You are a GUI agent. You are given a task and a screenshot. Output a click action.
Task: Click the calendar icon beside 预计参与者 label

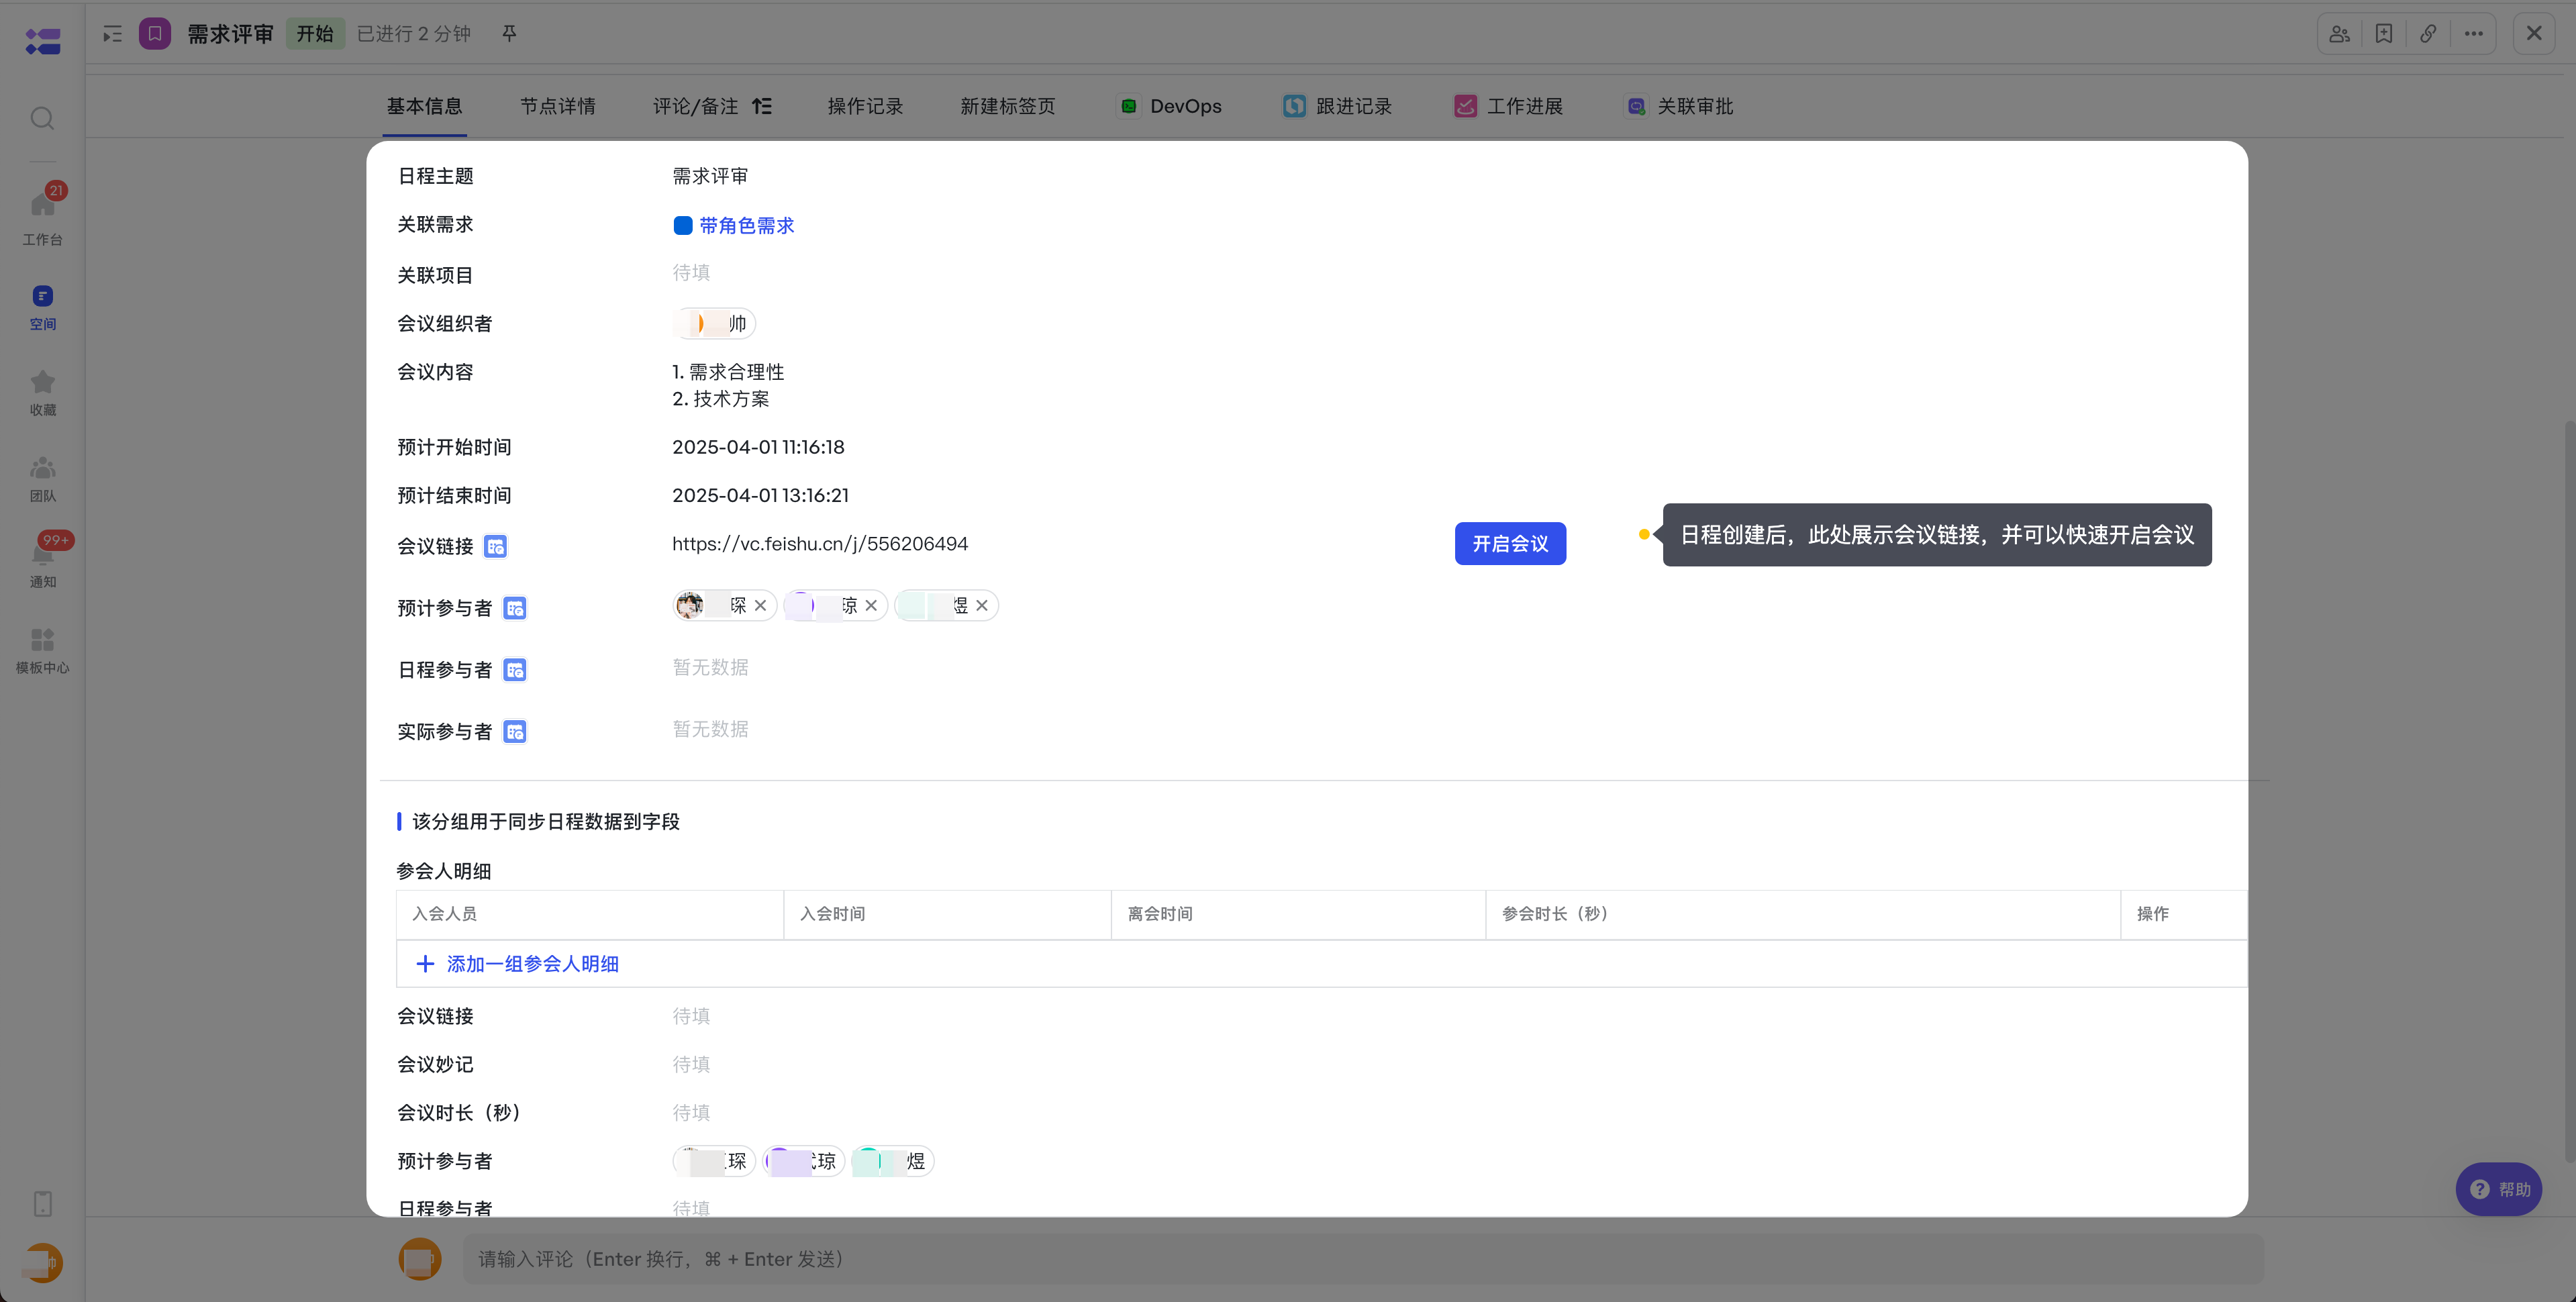(x=515, y=608)
